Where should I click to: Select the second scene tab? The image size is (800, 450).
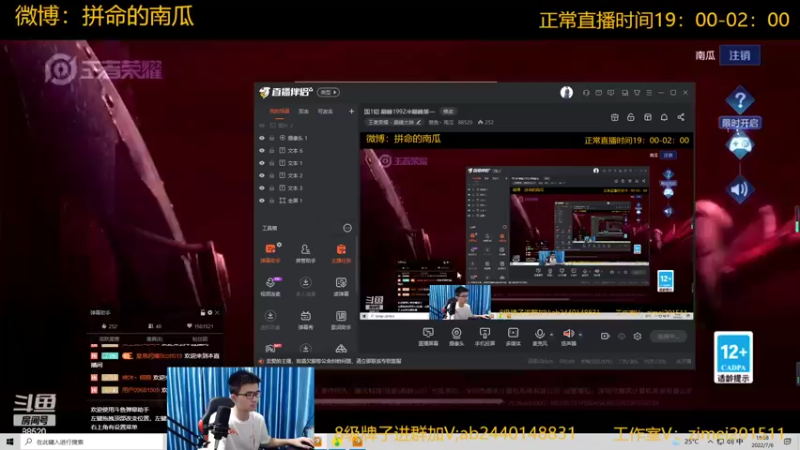(x=304, y=111)
